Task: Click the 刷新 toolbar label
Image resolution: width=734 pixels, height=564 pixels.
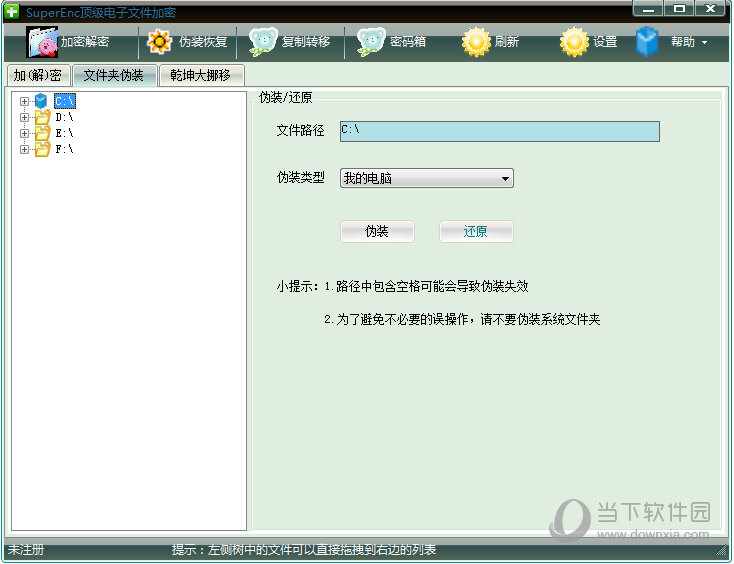Action: [x=506, y=42]
